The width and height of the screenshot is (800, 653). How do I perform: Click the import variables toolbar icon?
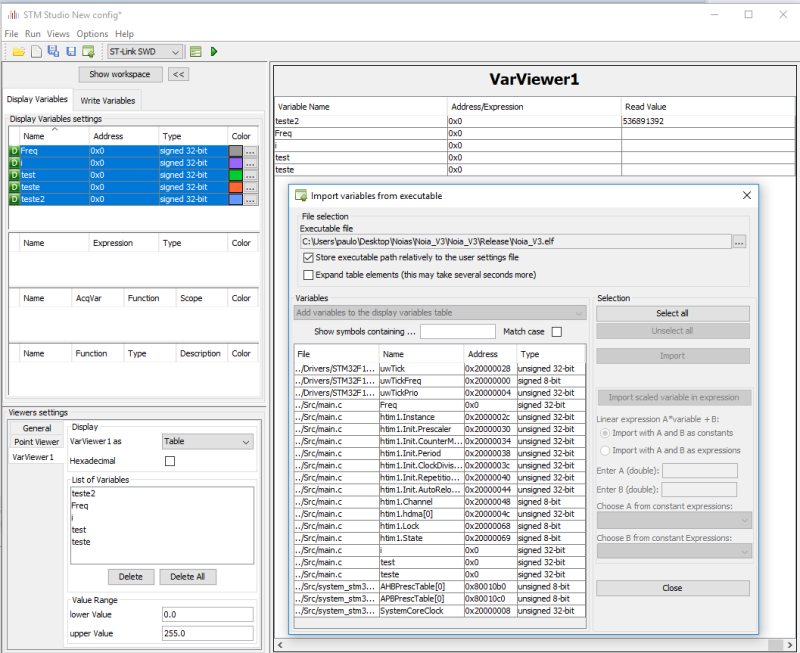[88, 52]
